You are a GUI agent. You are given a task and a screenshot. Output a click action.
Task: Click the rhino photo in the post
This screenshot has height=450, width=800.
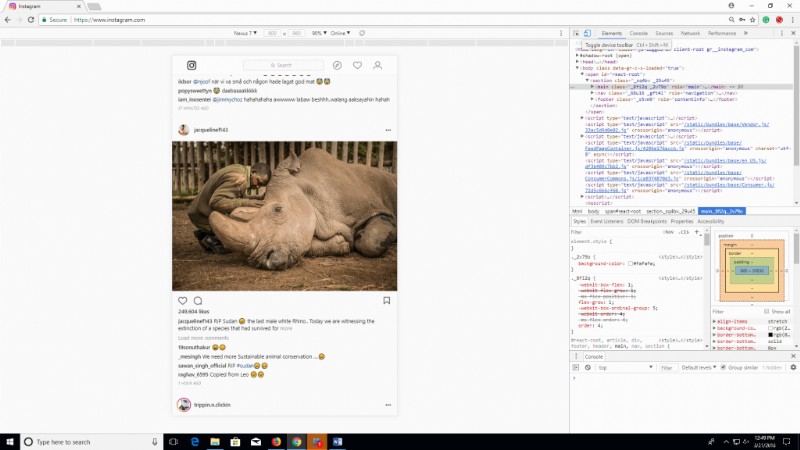point(284,216)
